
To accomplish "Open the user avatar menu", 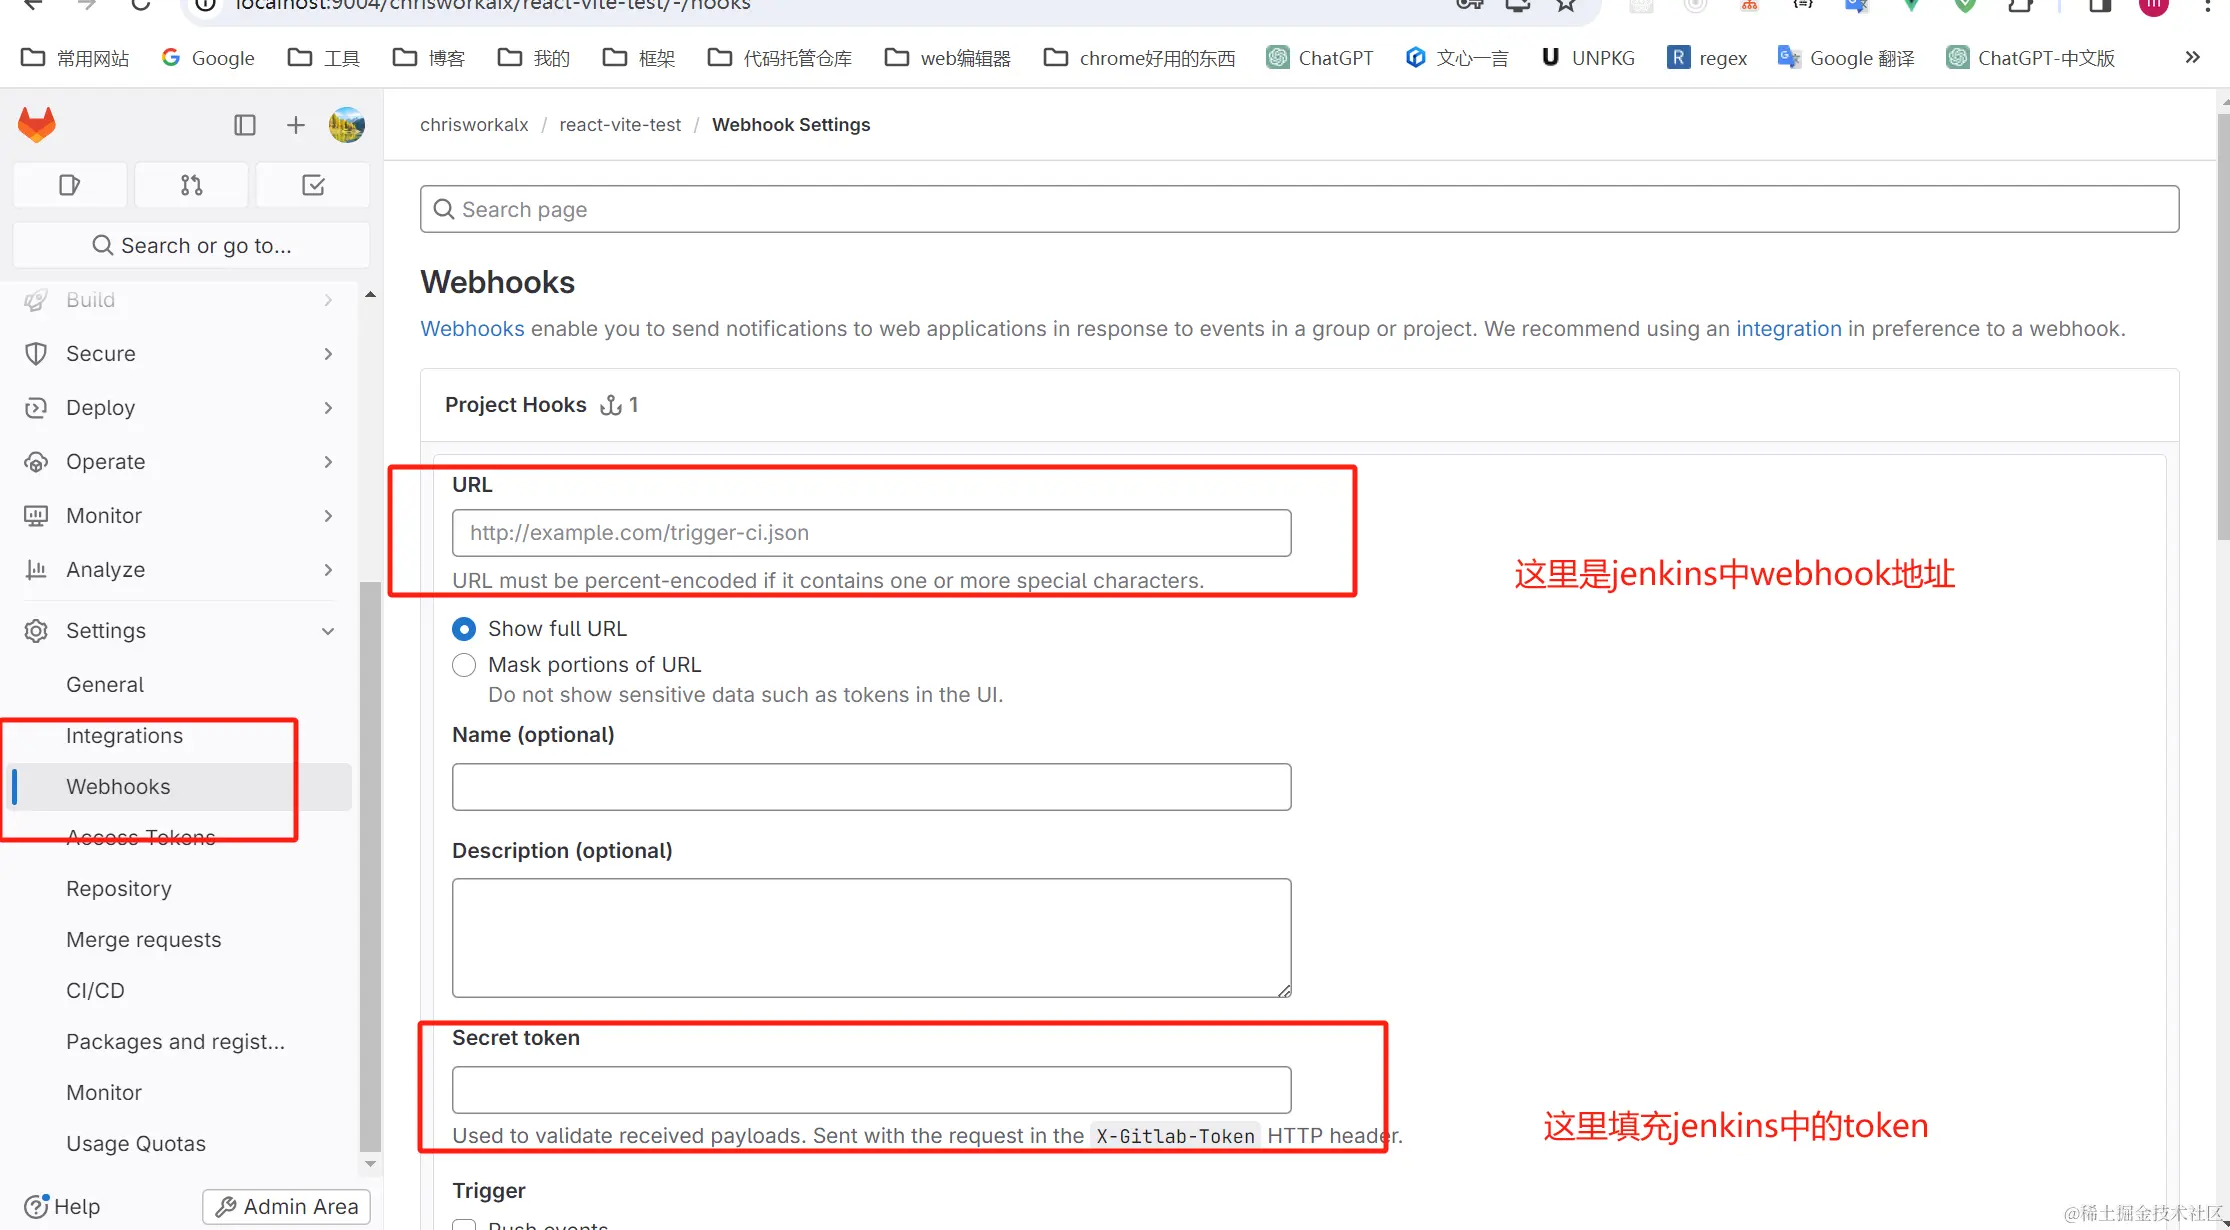I will (x=347, y=125).
